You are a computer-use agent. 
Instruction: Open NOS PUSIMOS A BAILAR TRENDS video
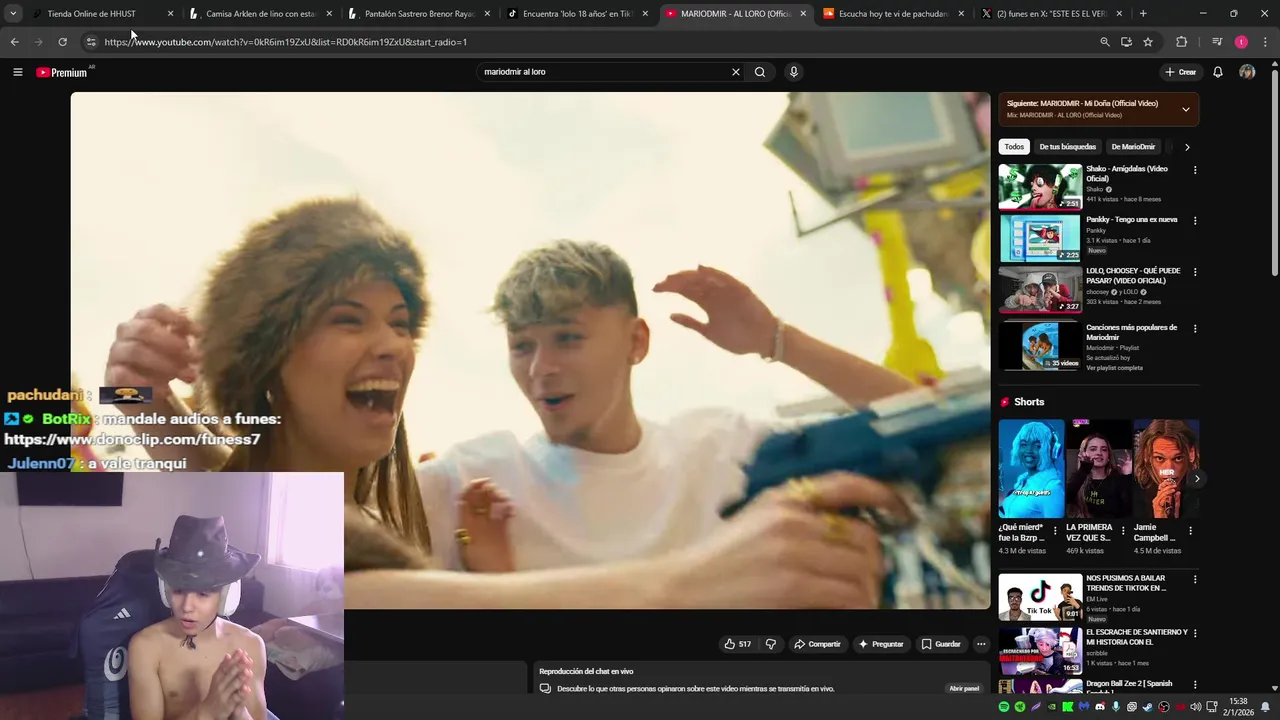coord(1040,597)
